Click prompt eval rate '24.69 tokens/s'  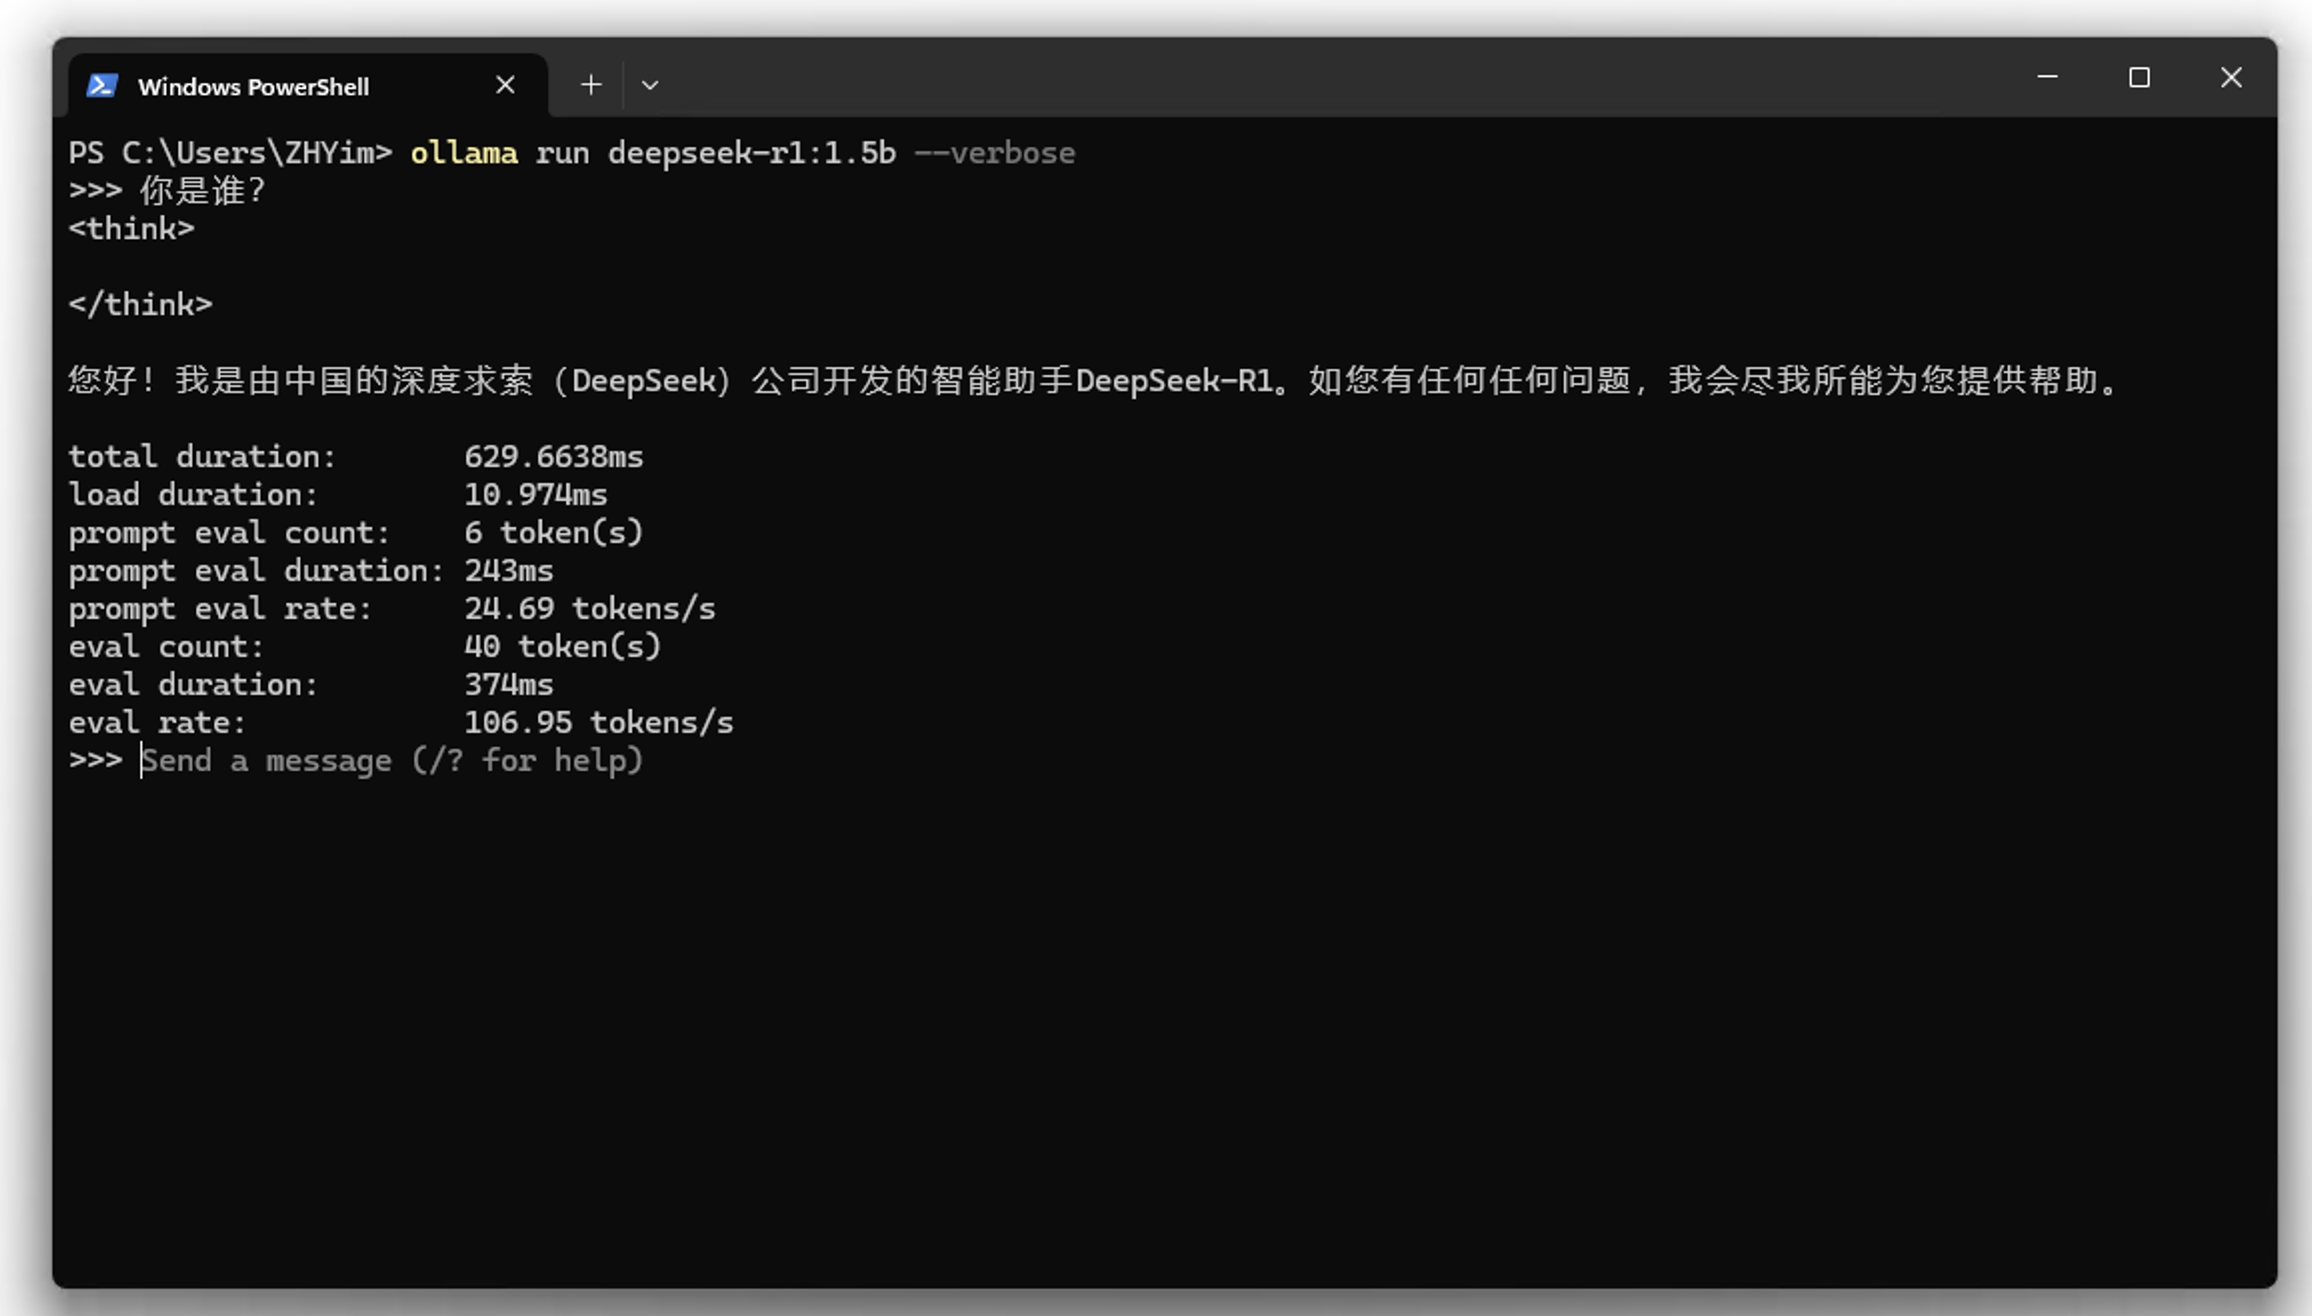tap(590, 609)
